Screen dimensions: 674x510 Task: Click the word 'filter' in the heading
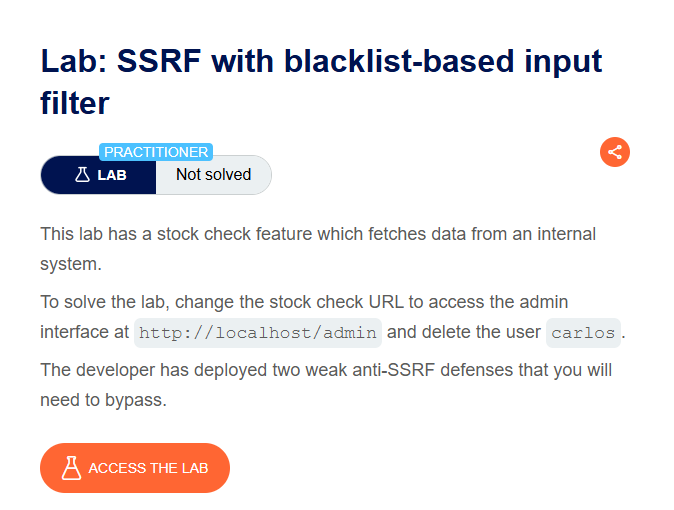click(75, 103)
